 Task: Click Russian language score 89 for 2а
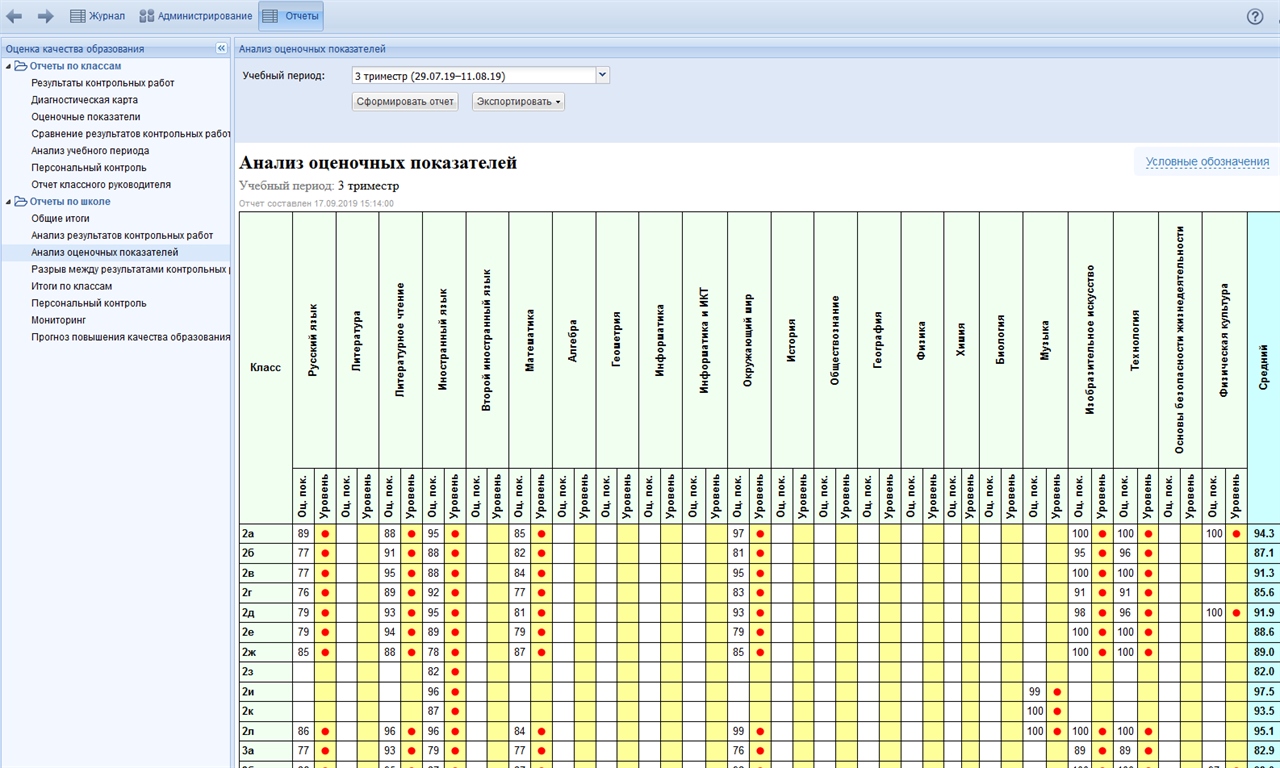303,534
